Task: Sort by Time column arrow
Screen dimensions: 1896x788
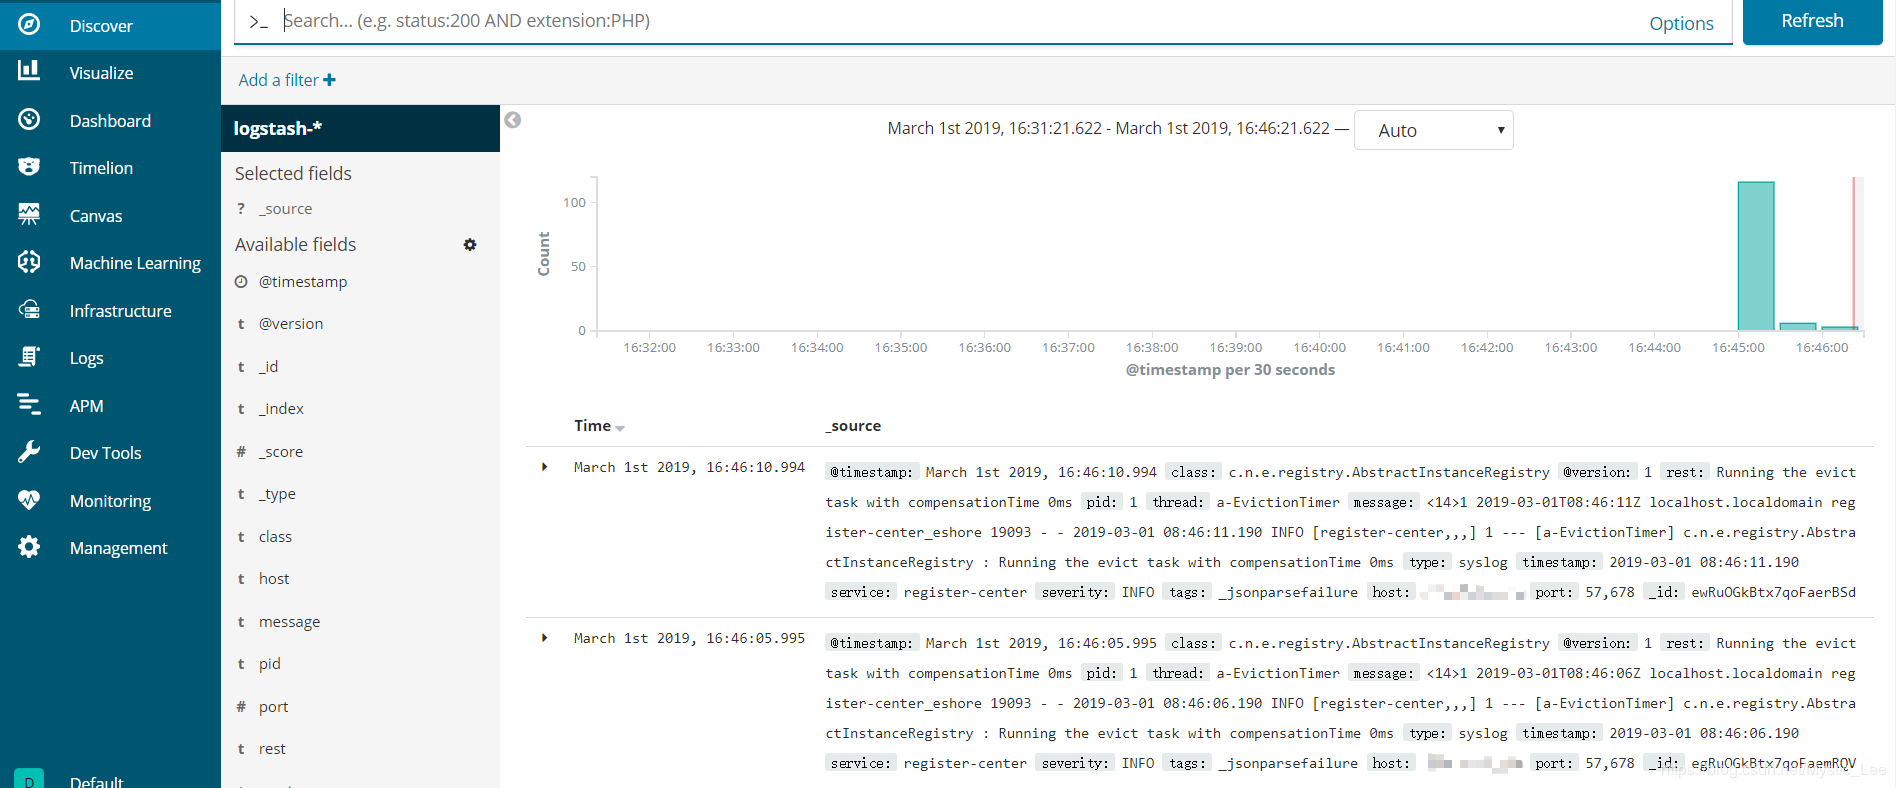Action: point(620,428)
